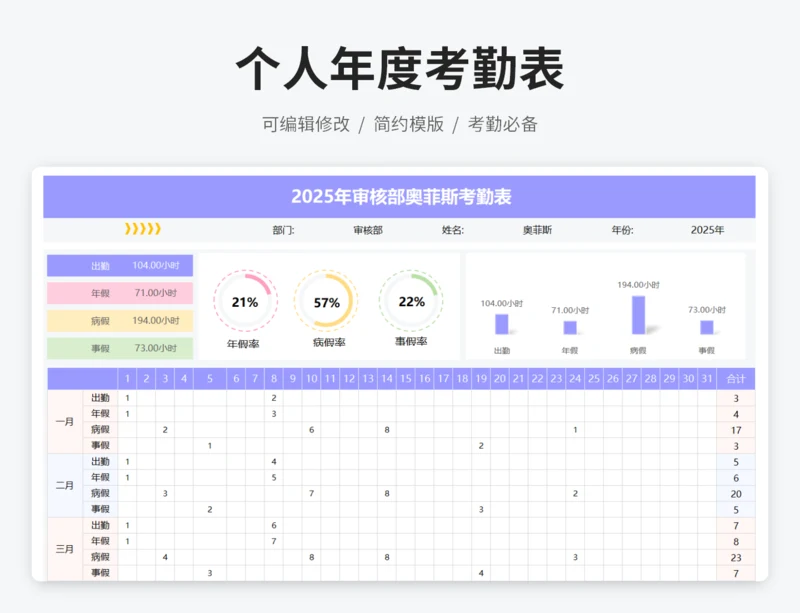Click the tallest 病假 bar in the chart
Viewport: 800px width, 613px height.
[x=638, y=314]
